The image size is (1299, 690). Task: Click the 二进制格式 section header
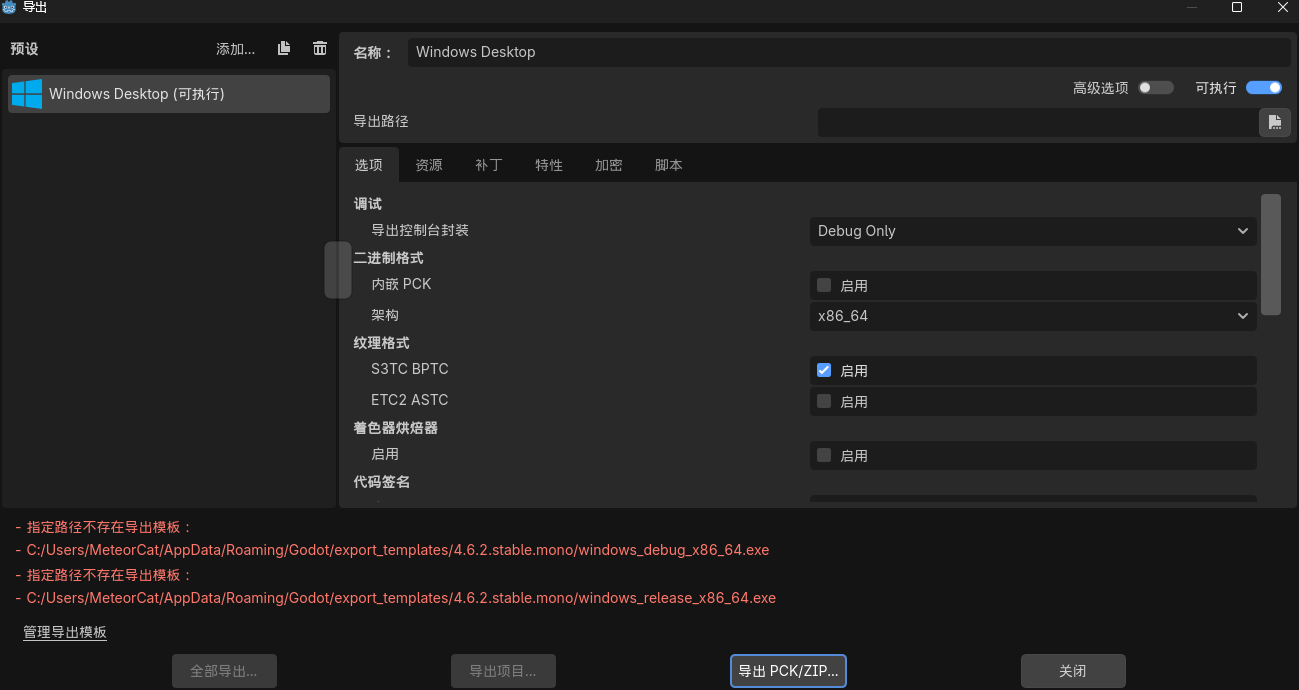(389, 258)
